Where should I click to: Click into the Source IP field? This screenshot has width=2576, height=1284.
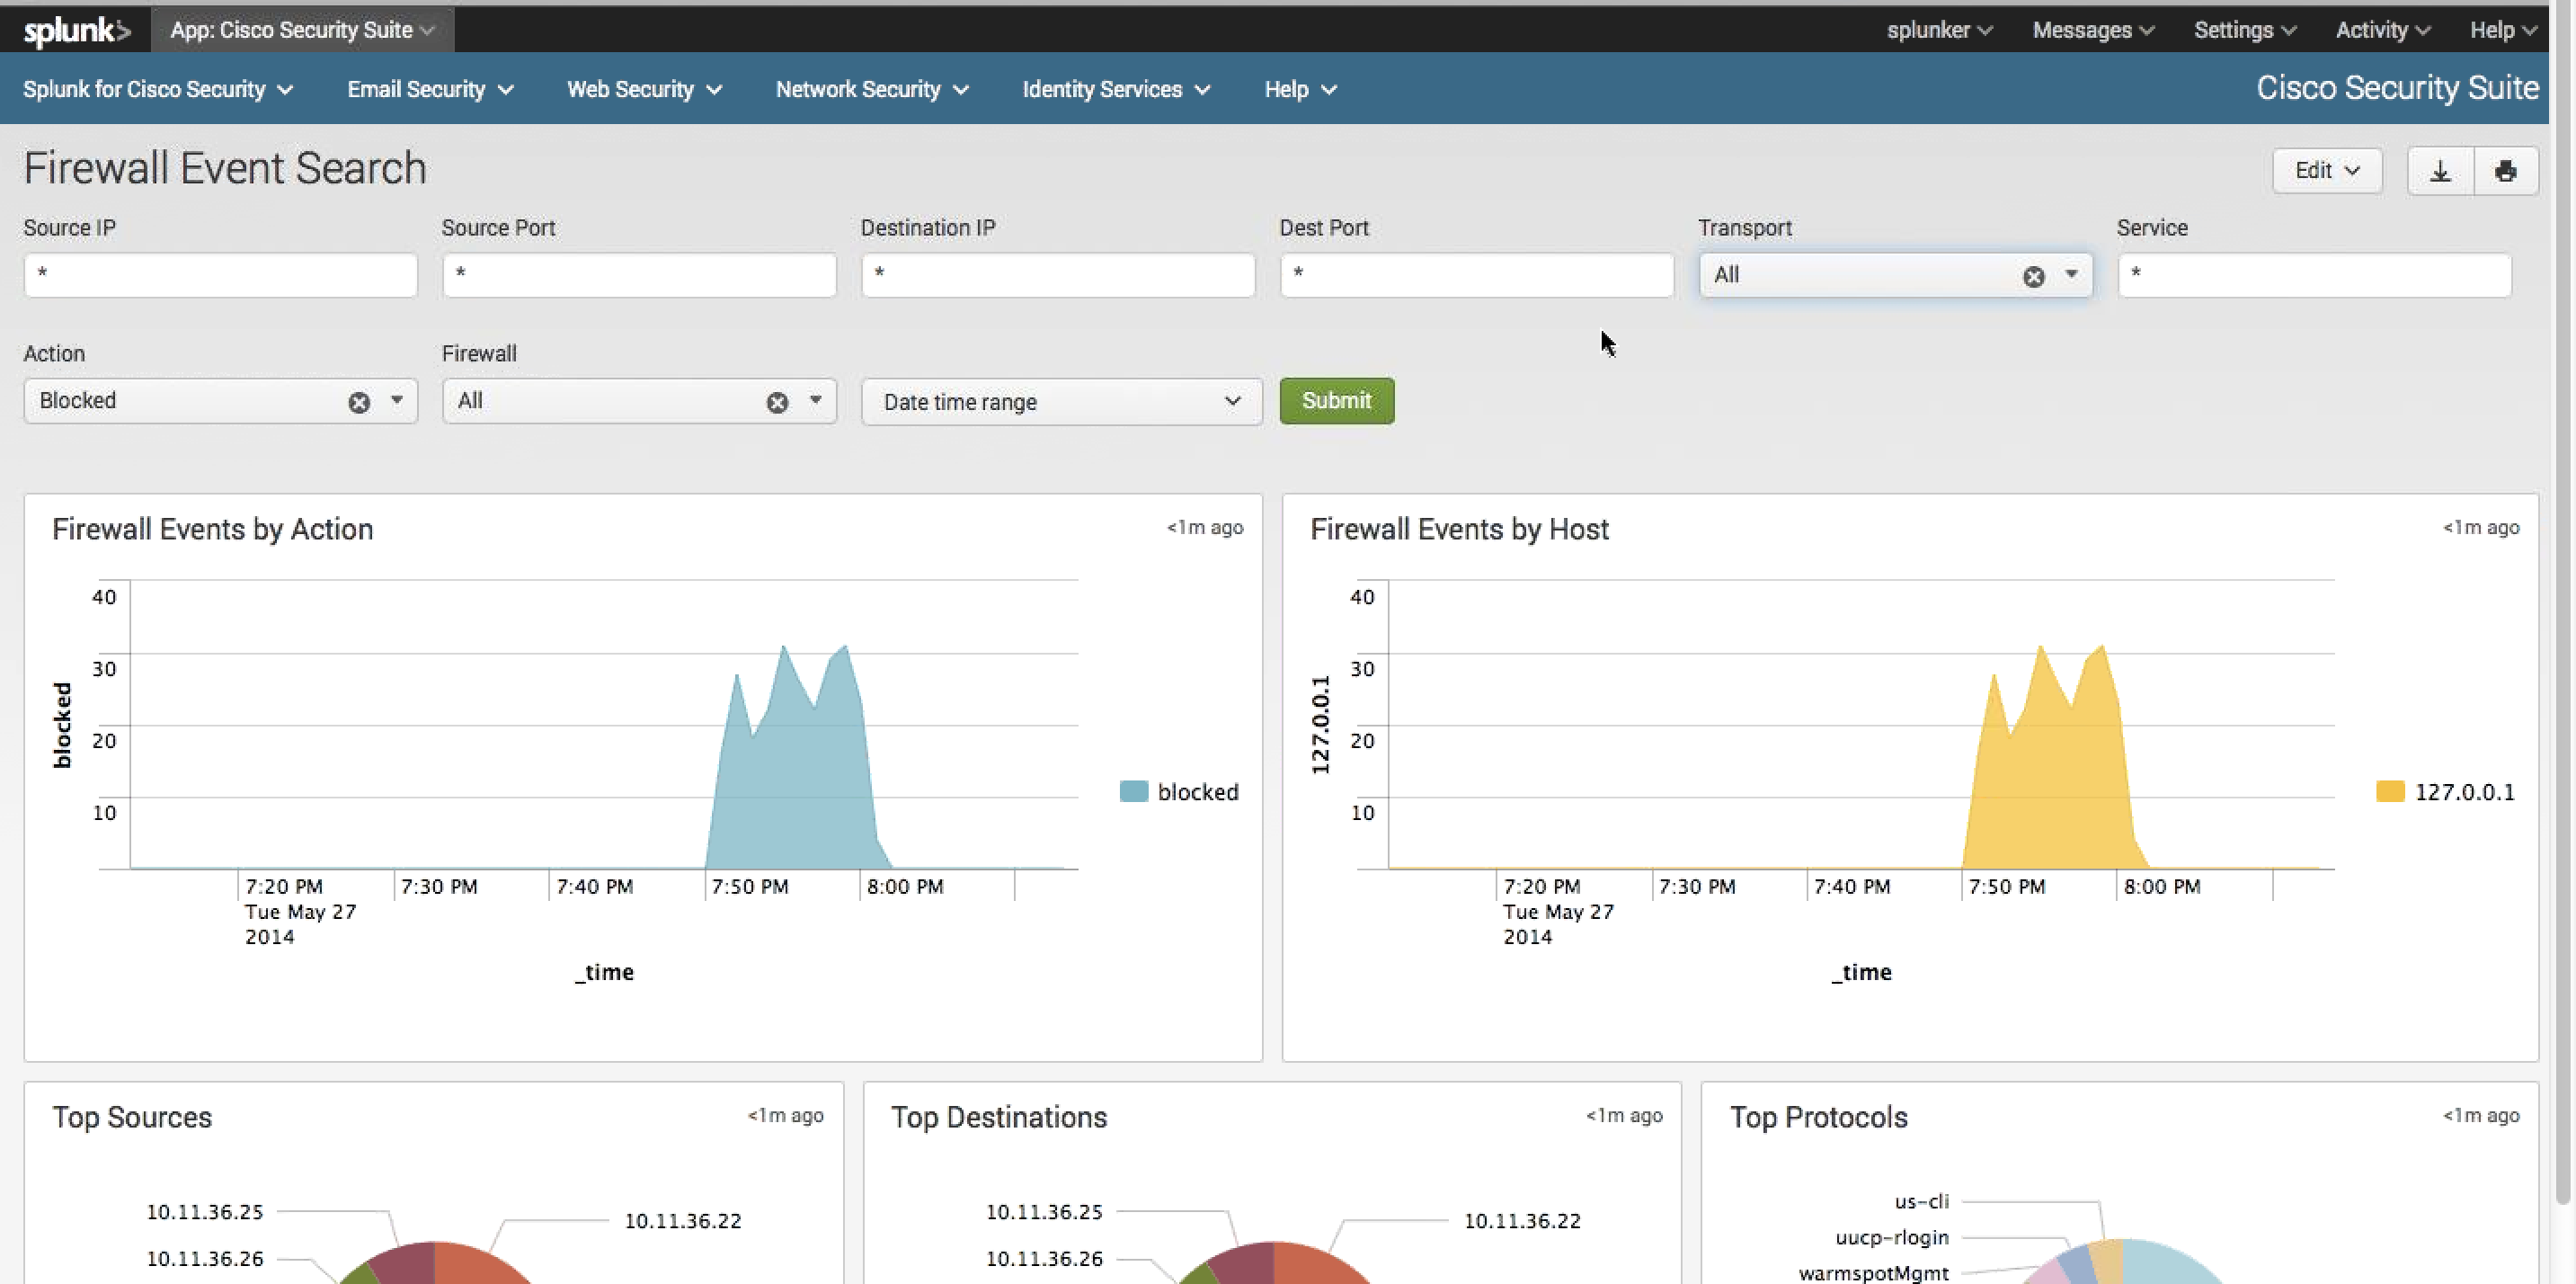pyautogui.click(x=220, y=275)
